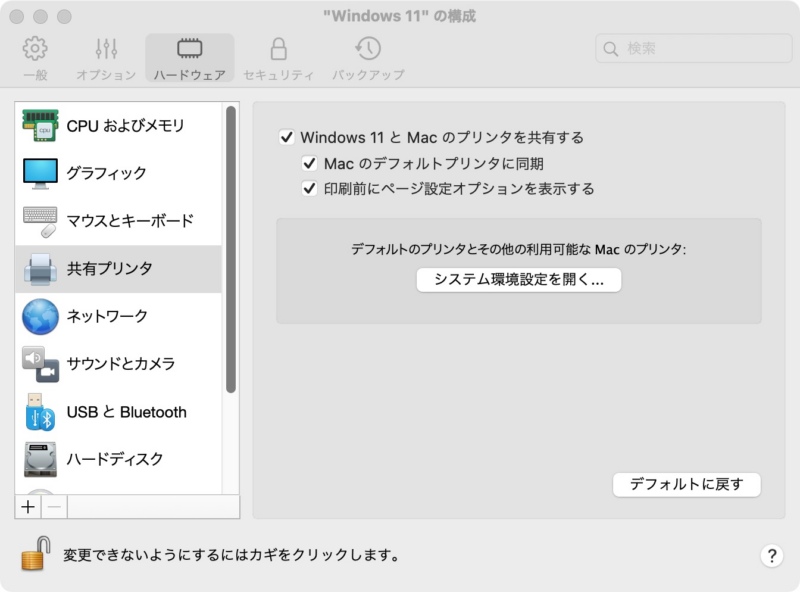Image resolution: width=800 pixels, height=592 pixels.
Task: Toggle 印刷前にページ設定オプションを表示する checkbox
Action: [x=310, y=189]
